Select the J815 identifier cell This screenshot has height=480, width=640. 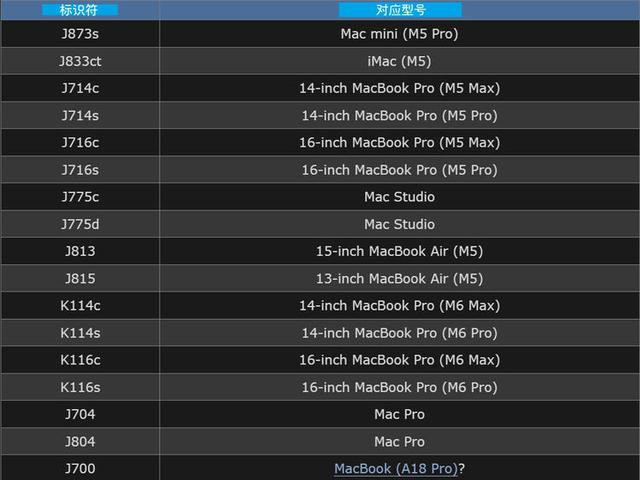(80, 278)
